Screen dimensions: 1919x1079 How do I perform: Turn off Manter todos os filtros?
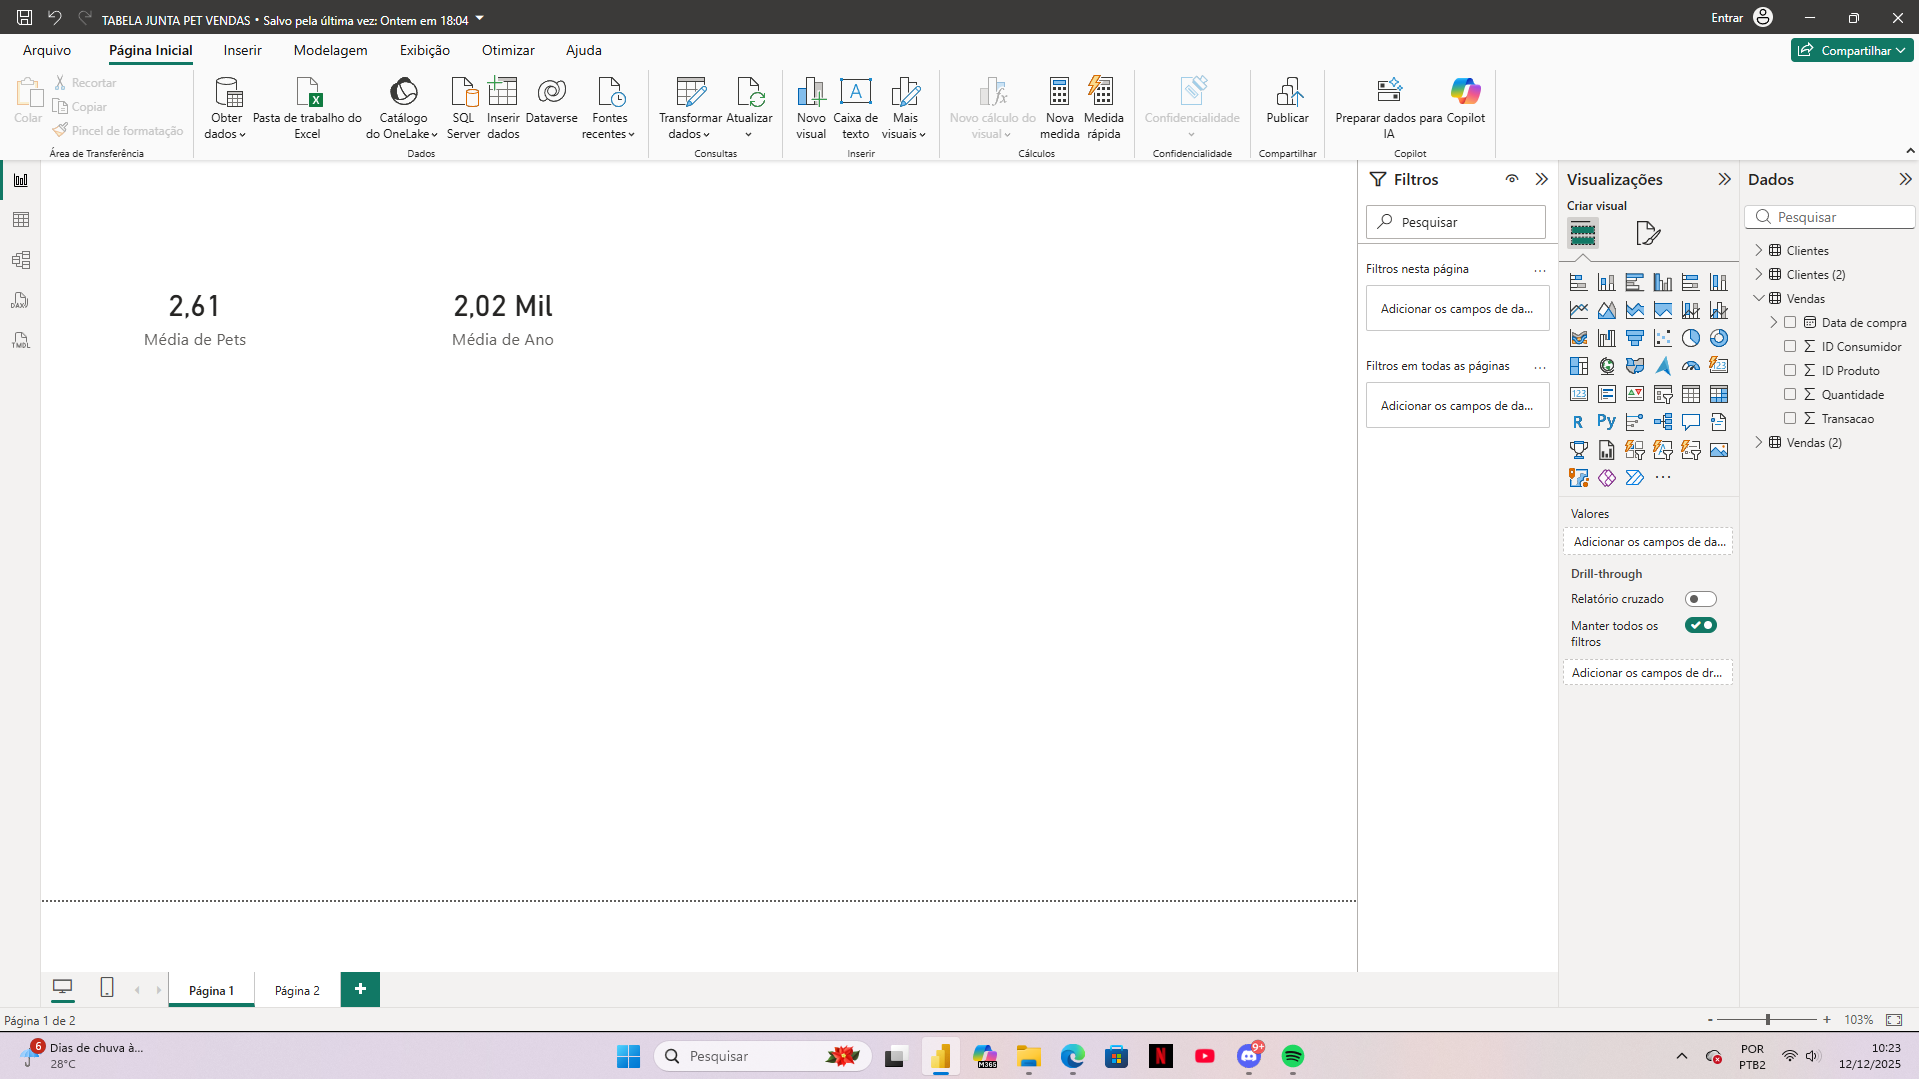pos(1700,625)
